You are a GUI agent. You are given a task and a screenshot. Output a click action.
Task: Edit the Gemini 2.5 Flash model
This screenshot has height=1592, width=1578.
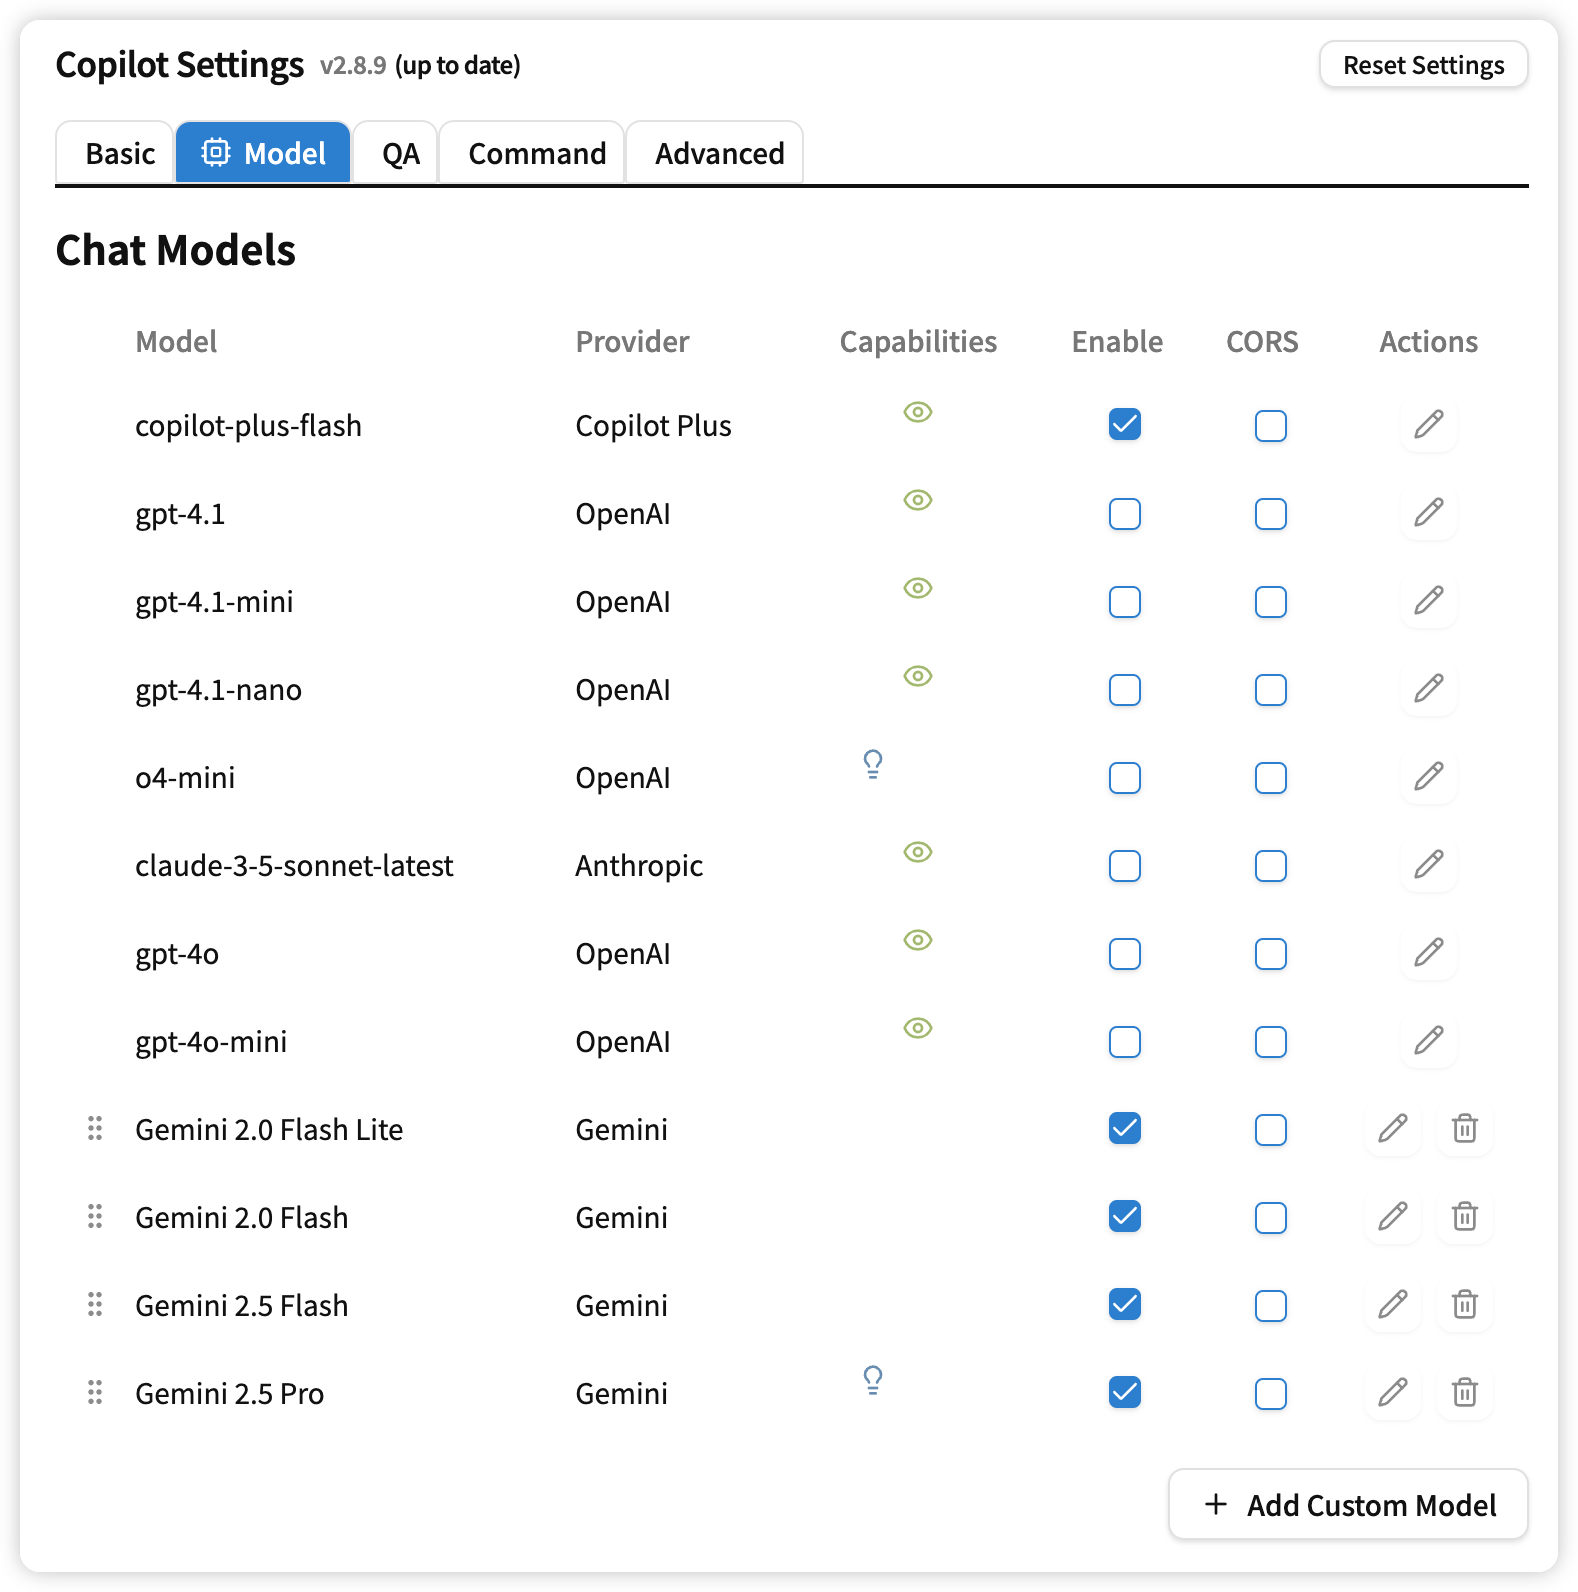(1392, 1305)
